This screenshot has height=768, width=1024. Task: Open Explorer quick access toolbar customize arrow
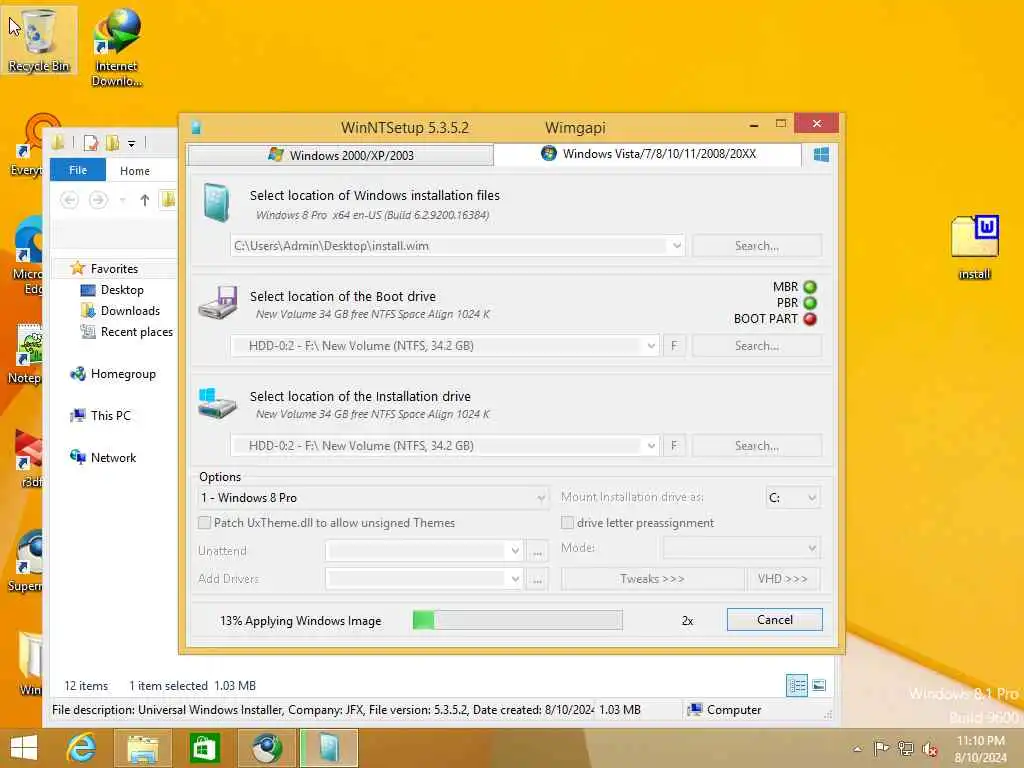(131, 144)
